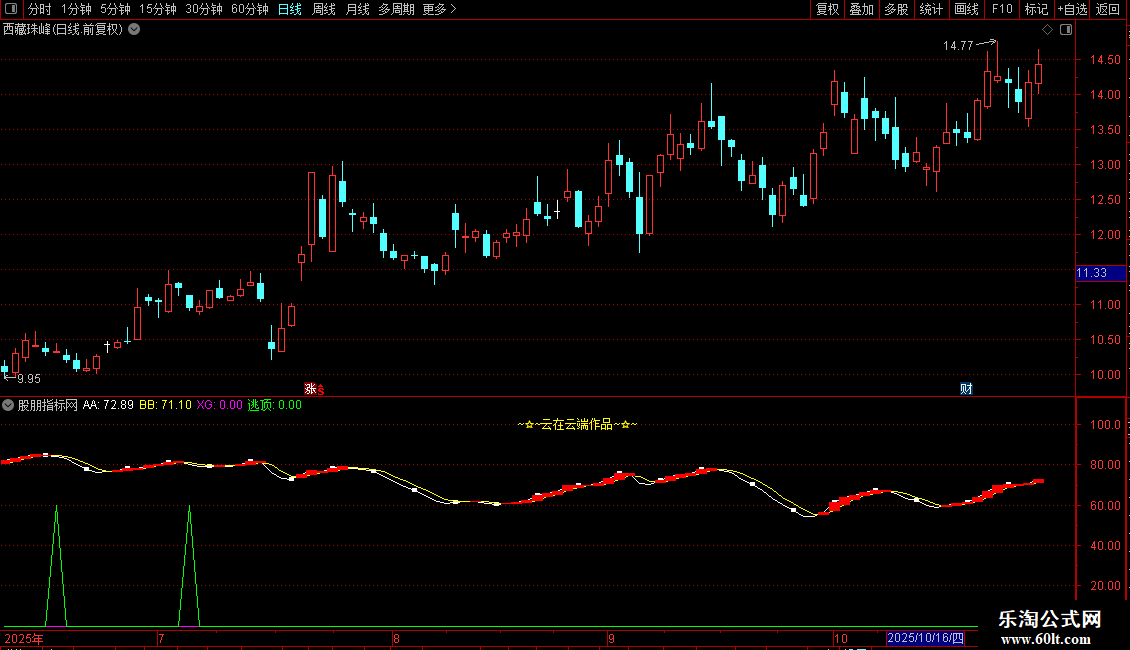Screen dimensions: 1130x650
Task: Click the 返回 back button
Action: point(1108,9)
